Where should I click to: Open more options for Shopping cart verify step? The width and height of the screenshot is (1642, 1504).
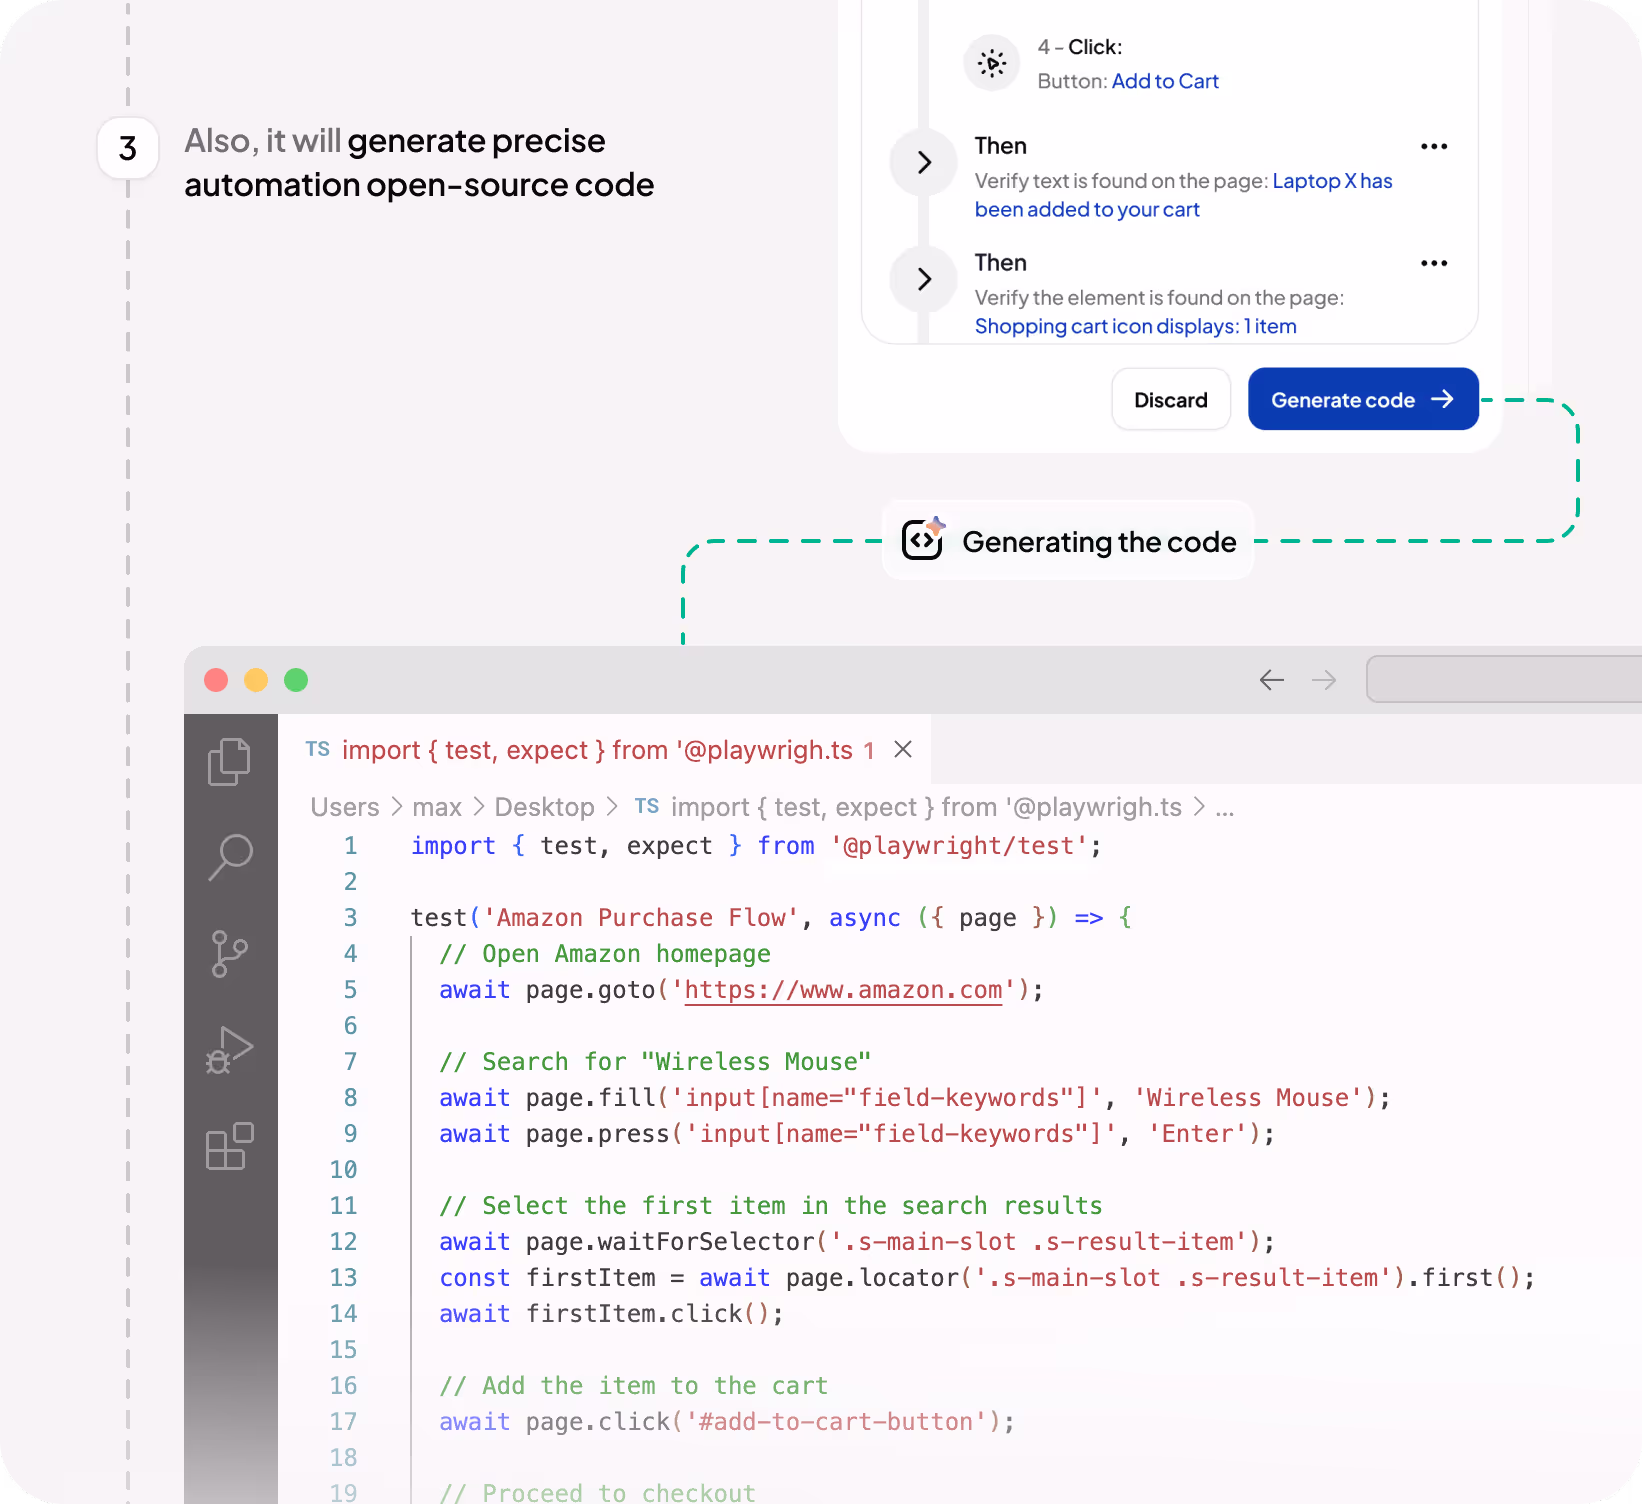tap(1434, 263)
